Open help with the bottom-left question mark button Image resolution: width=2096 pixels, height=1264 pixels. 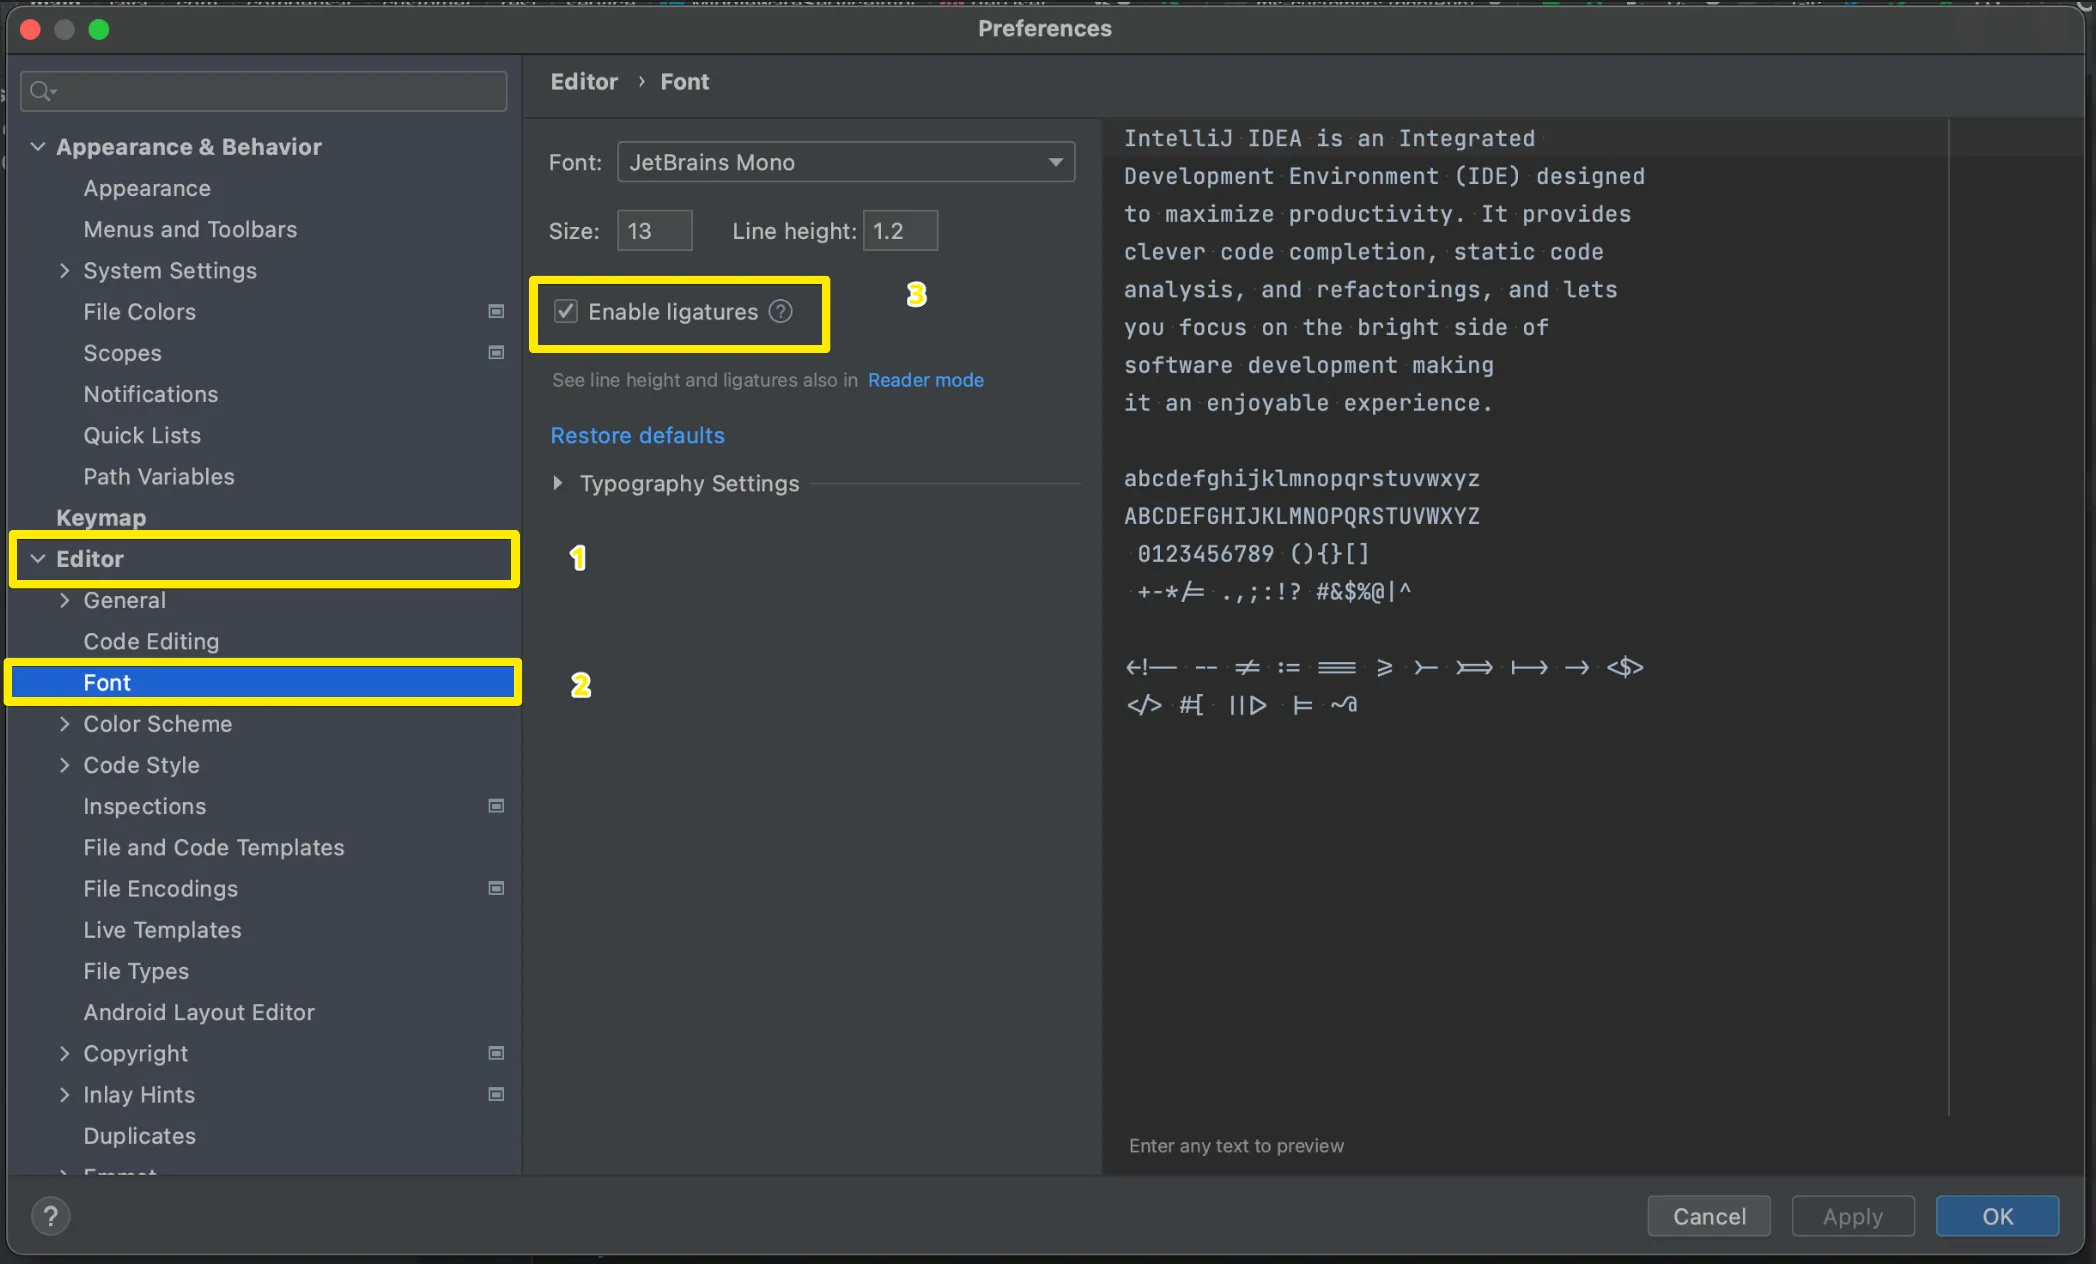[50, 1216]
